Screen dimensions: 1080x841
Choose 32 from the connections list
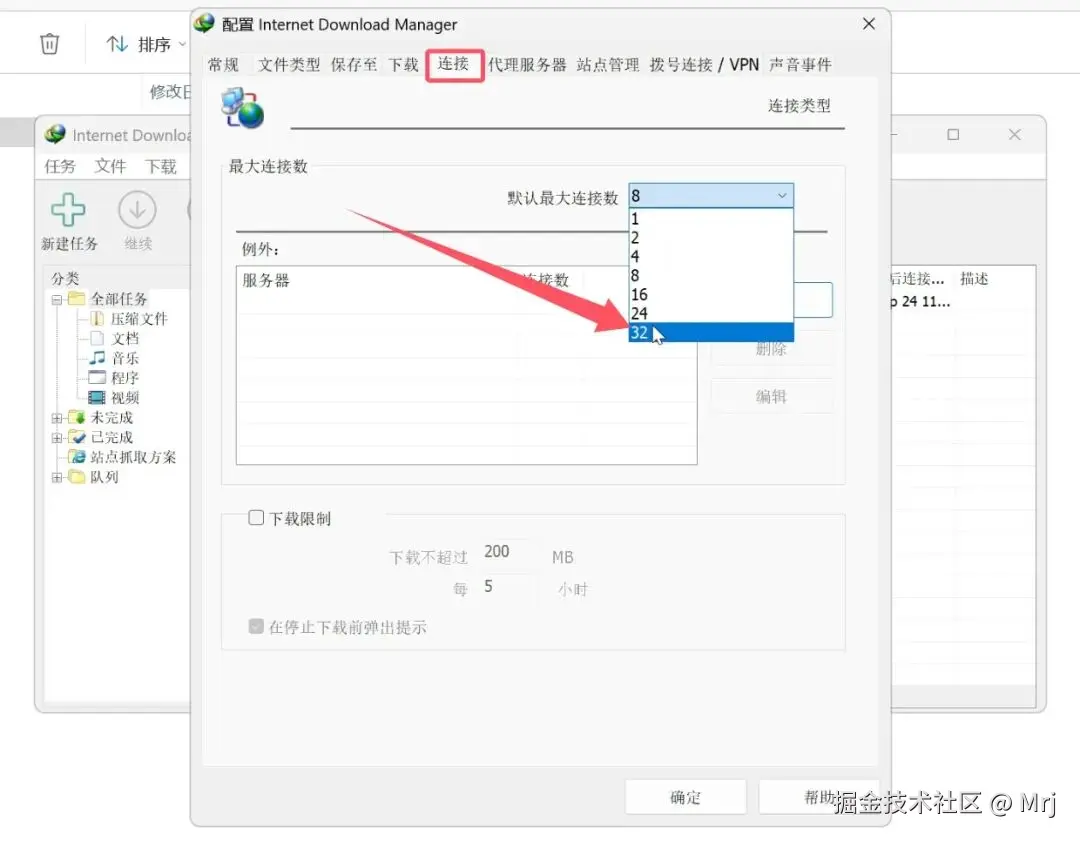coord(711,333)
